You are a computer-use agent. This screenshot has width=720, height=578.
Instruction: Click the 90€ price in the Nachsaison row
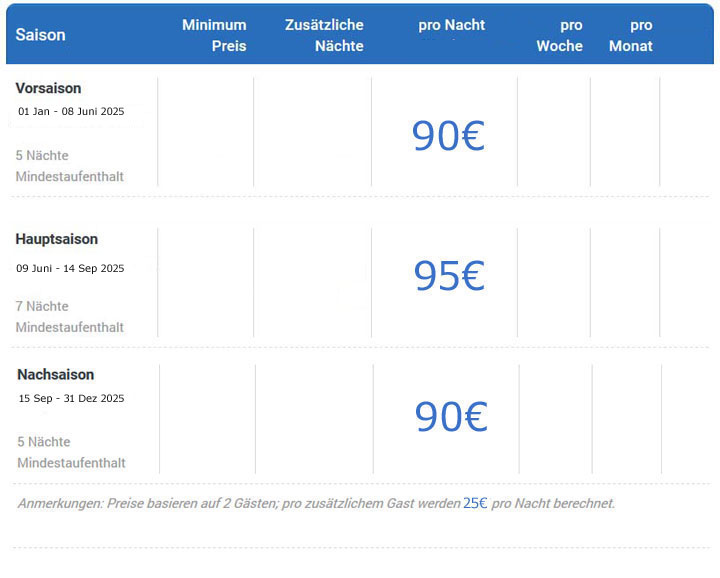[x=451, y=416]
